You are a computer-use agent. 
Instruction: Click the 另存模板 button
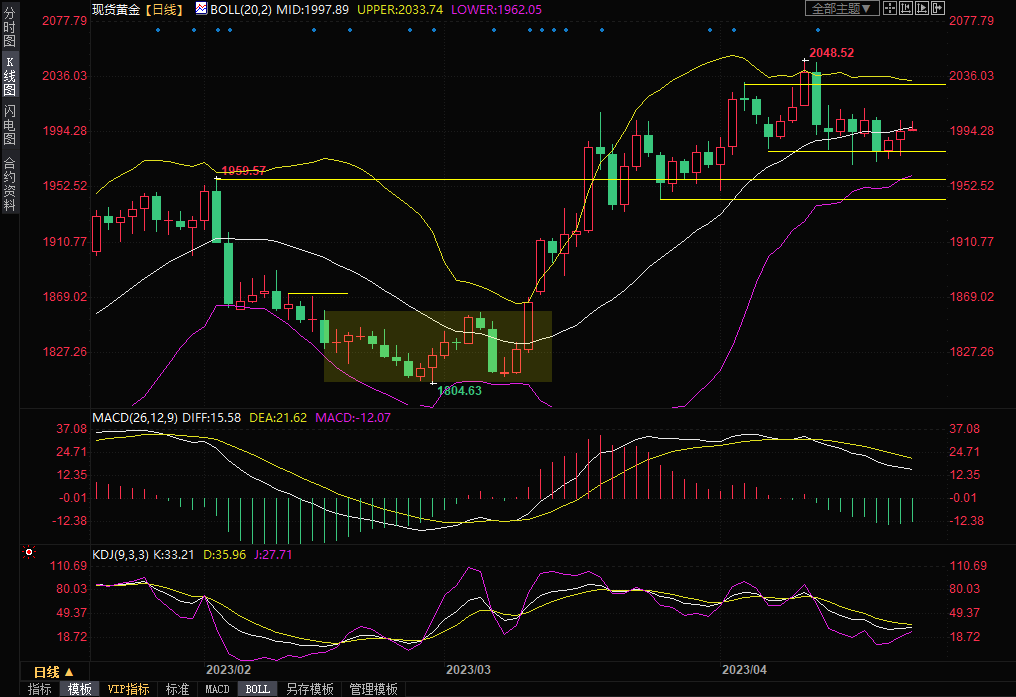pos(309,689)
